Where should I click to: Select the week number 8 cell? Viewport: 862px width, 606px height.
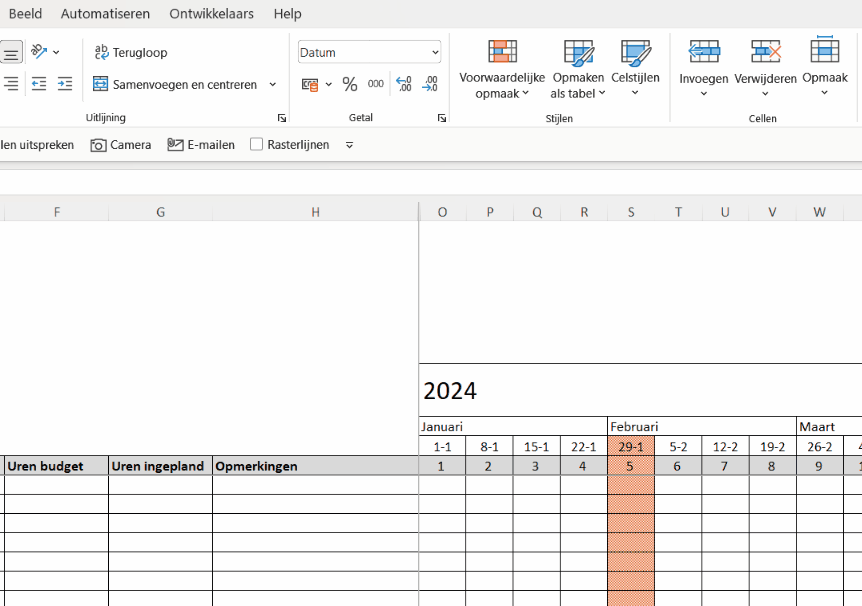(772, 466)
